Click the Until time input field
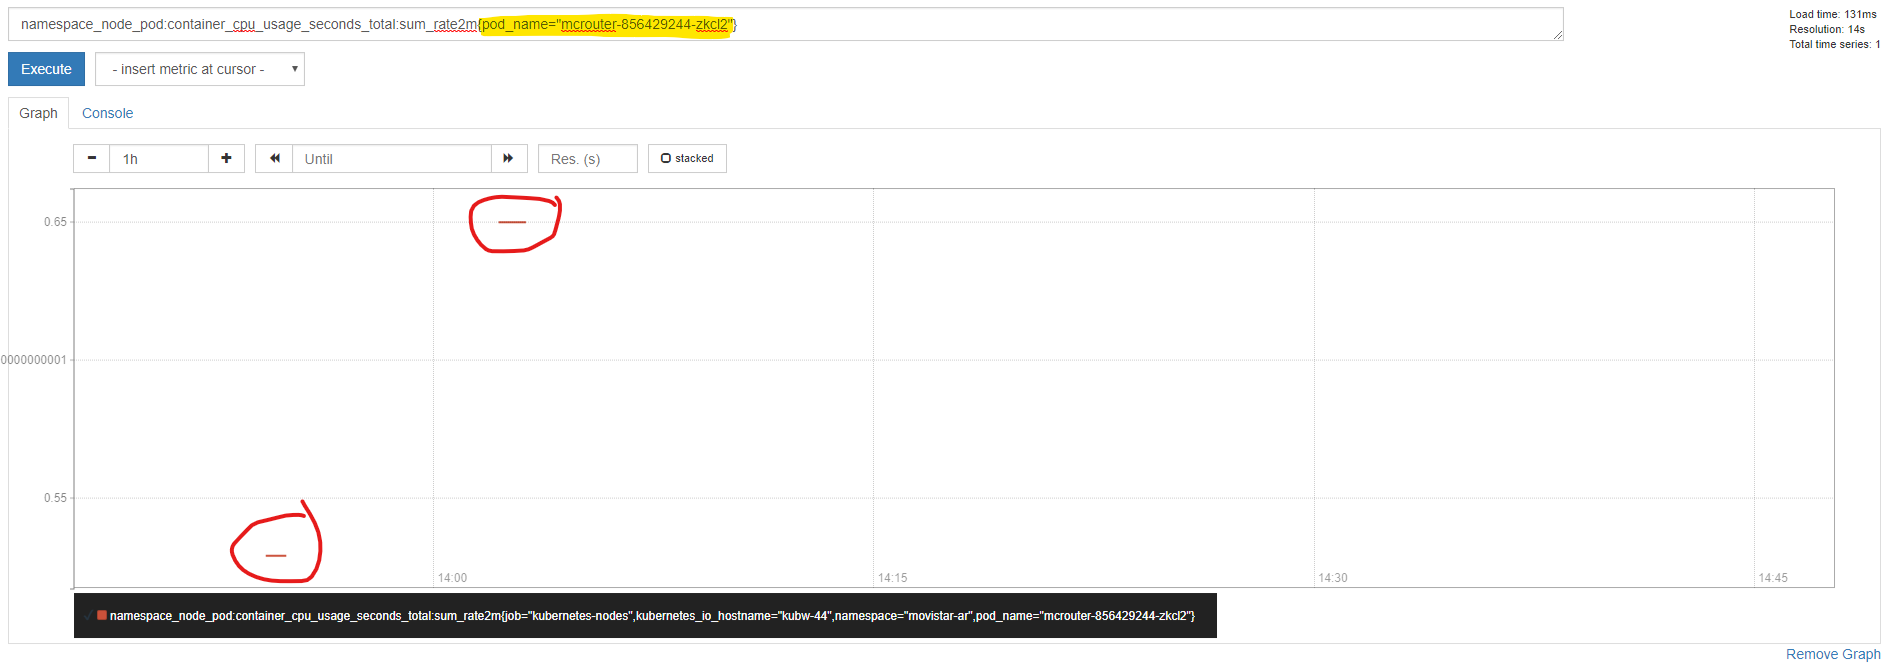 point(392,158)
